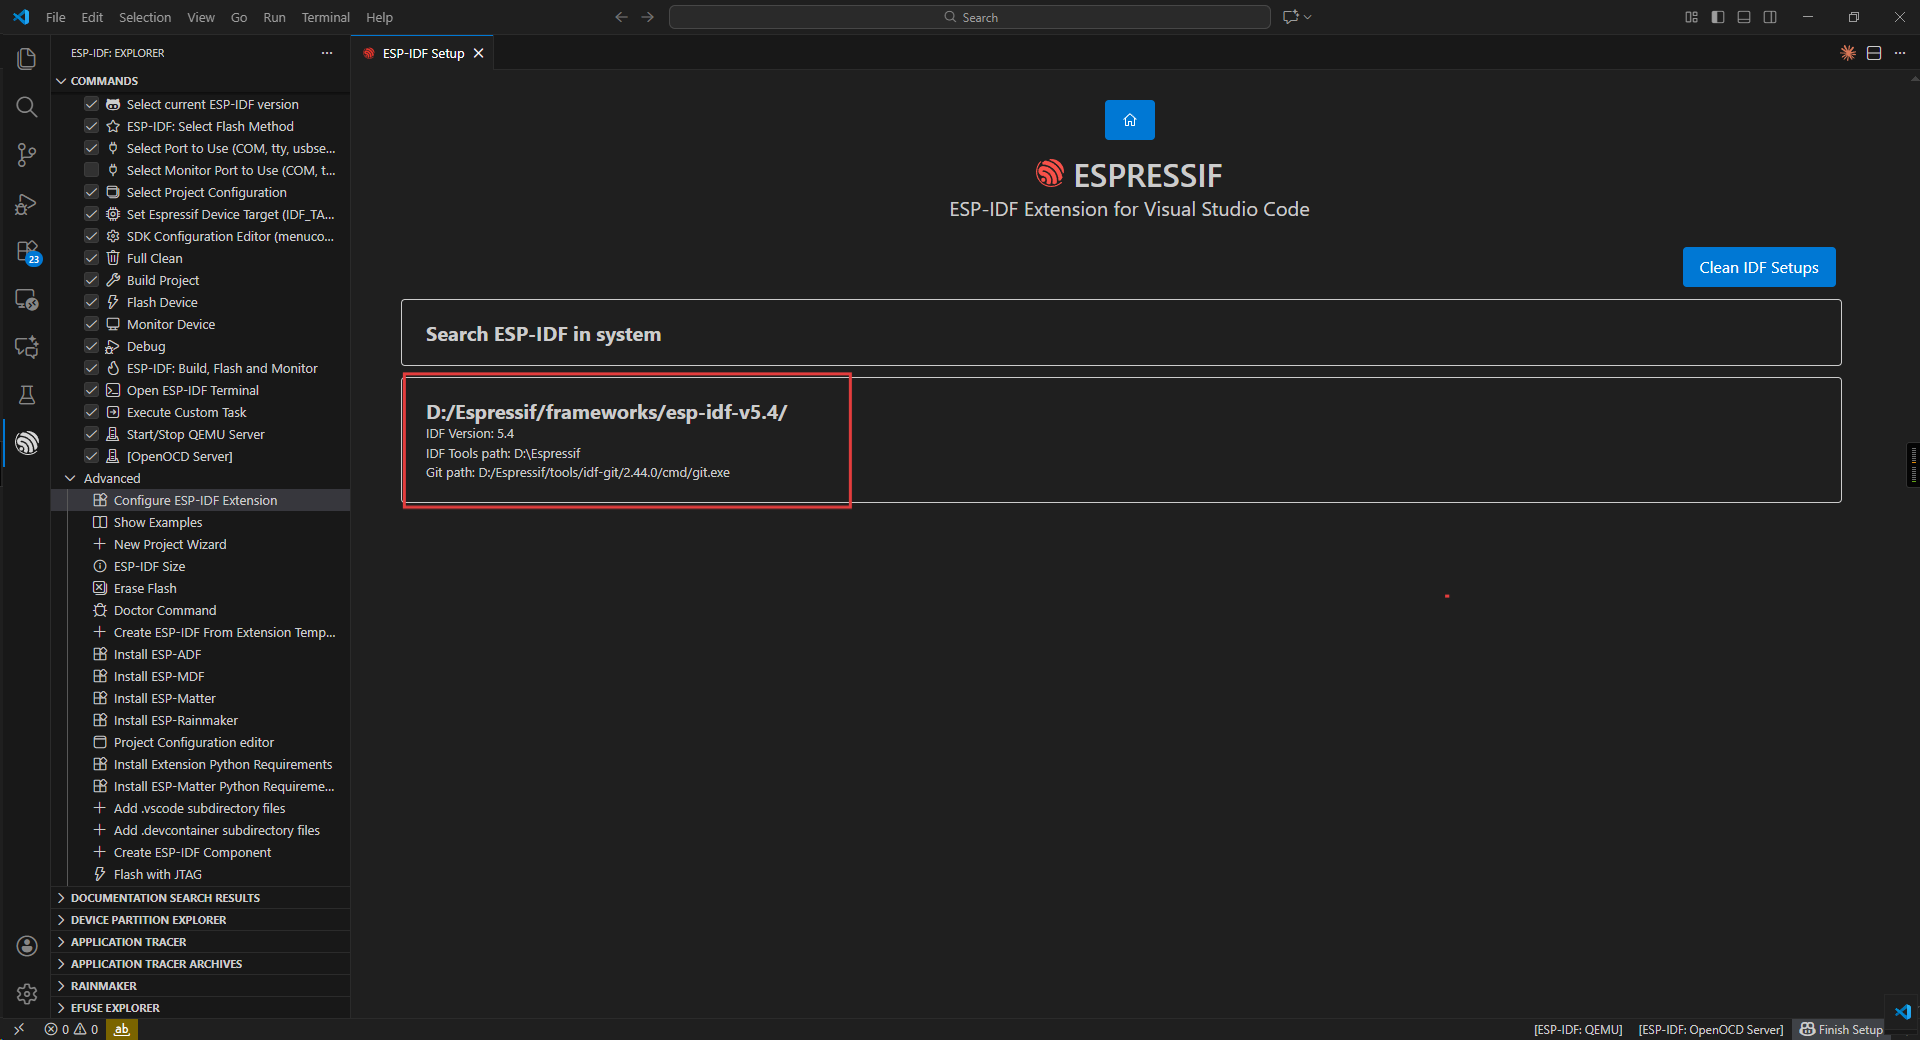Open the Help menu

[379, 17]
